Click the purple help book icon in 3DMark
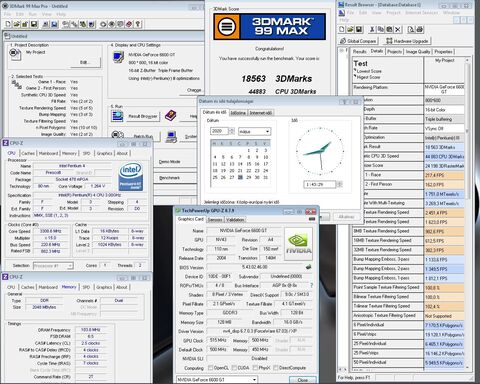The height and width of the screenshot is (384, 480). click(x=170, y=116)
